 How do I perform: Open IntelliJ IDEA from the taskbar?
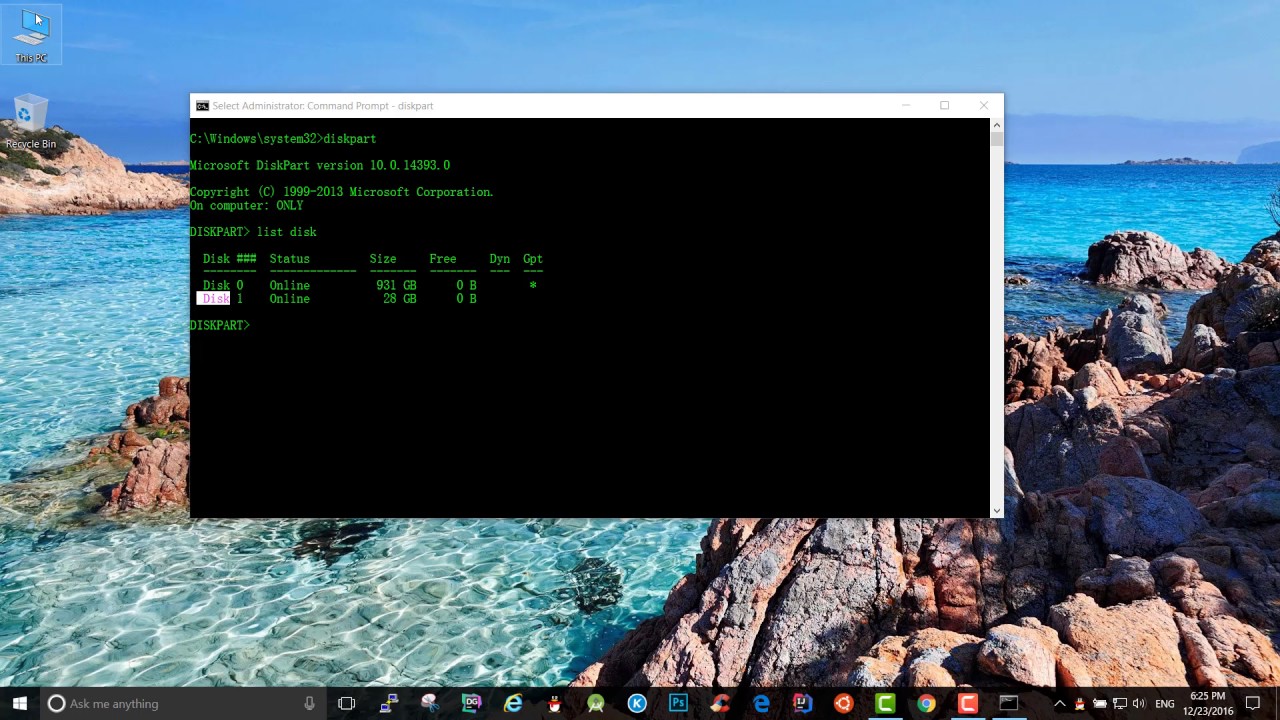point(802,703)
